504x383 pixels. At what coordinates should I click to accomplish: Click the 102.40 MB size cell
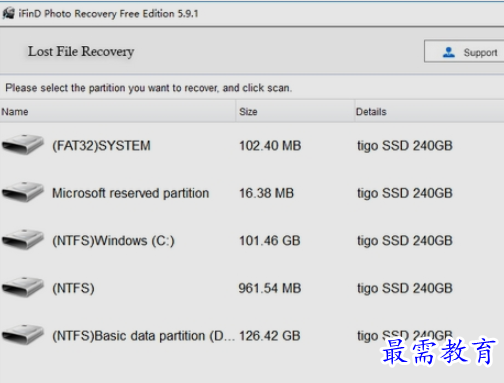[x=270, y=146]
